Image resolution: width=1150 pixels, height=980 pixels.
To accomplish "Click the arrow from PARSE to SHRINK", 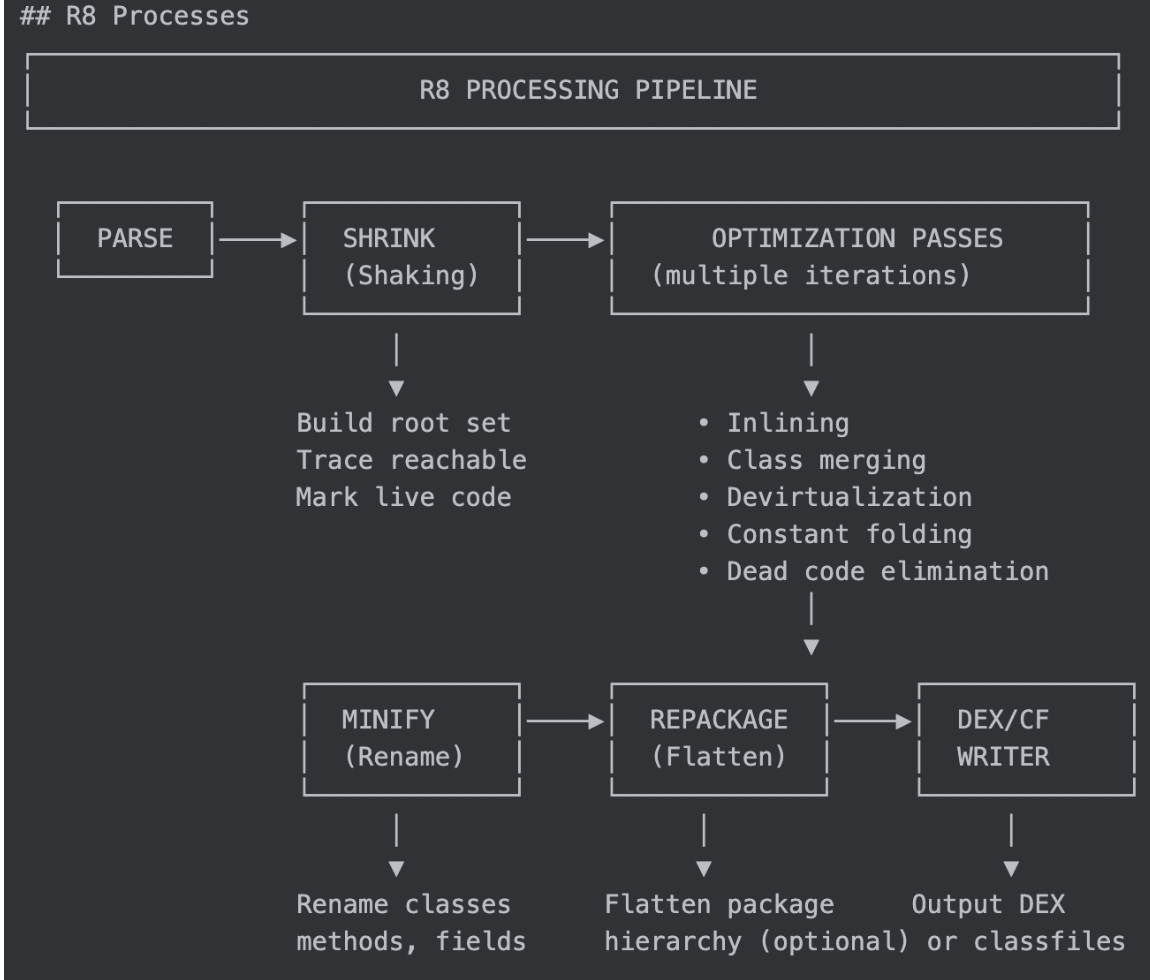I will point(258,240).
